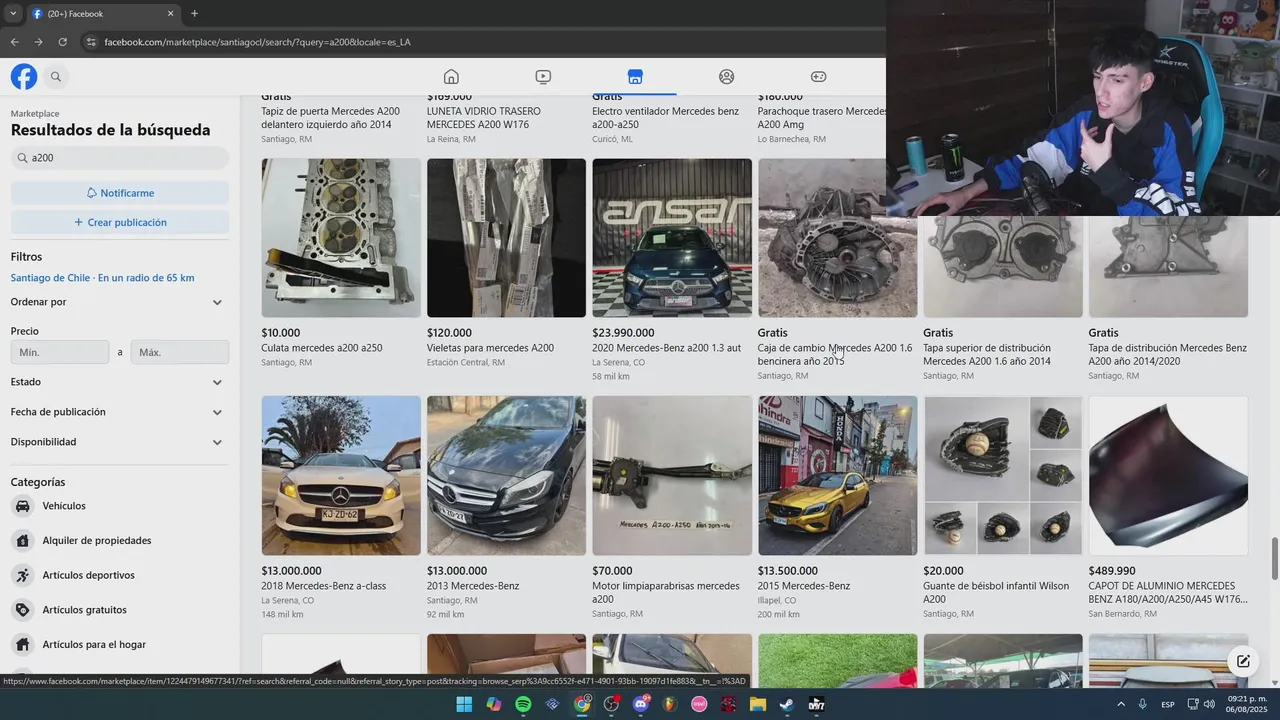This screenshot has height=720, width=1280.
Task: Show hidden tray icons chevron
Action: 1121,705
